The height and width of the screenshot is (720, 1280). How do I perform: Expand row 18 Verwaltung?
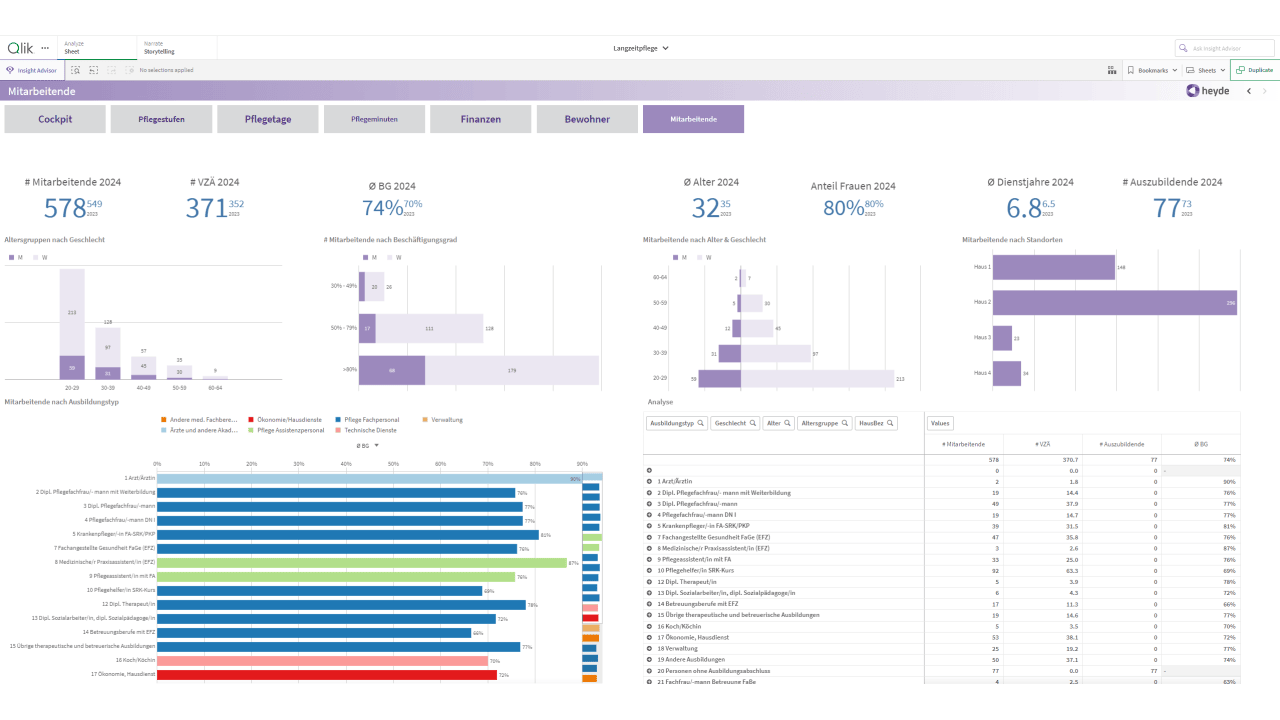click(x=650, y=648)
